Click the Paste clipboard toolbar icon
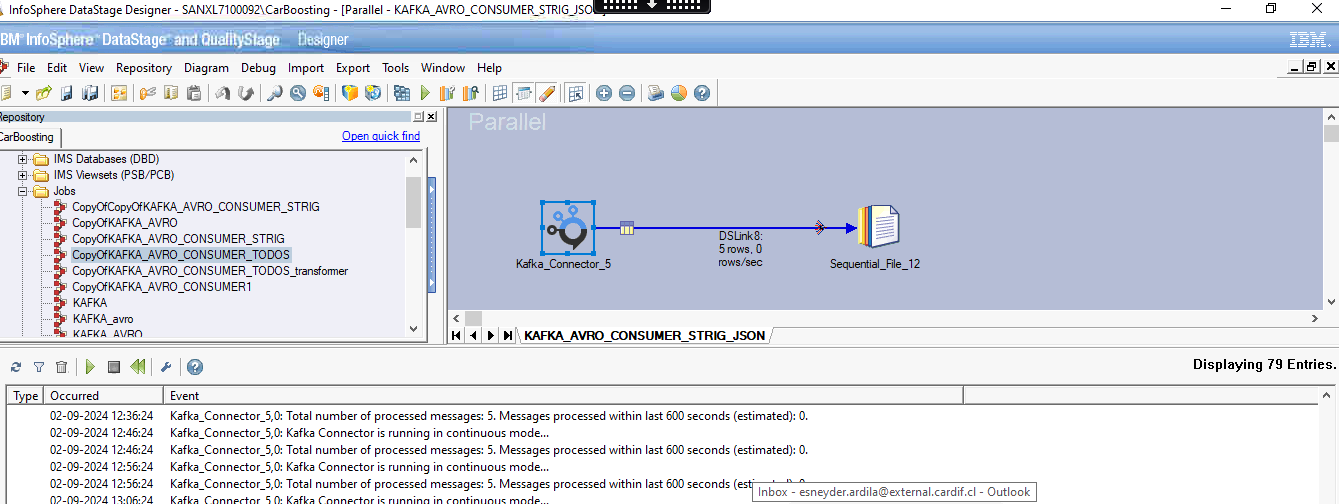 coord(194,93)
